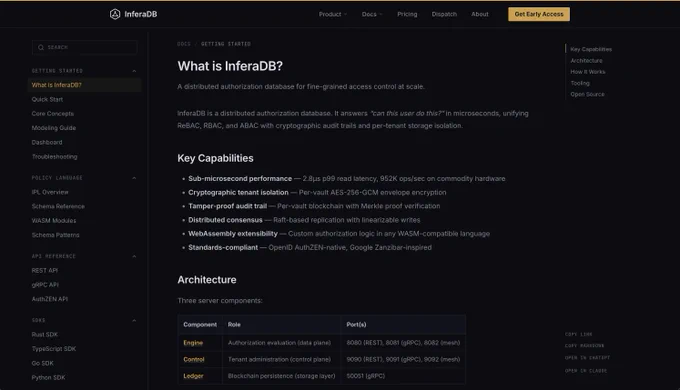Click the Copy Markdown action

(584, 346)
